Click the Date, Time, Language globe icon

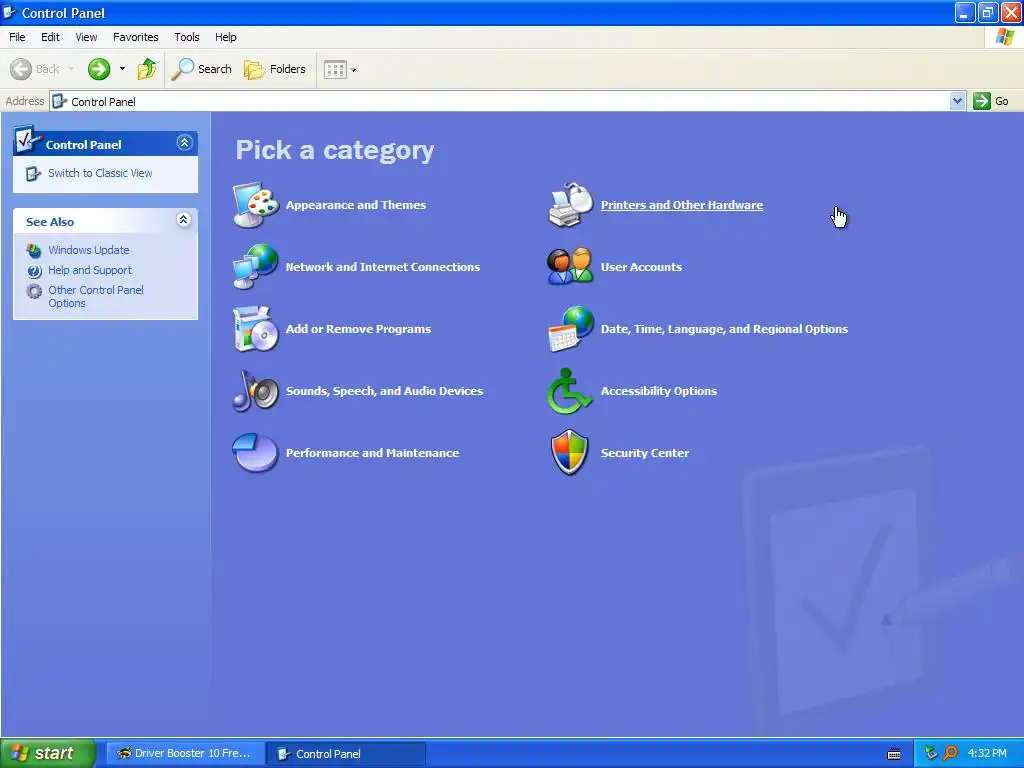(571, 328)
